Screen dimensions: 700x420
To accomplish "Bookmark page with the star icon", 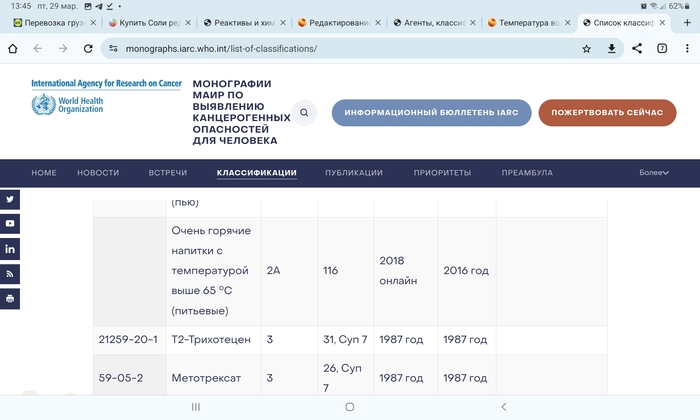I will [586, 48].
